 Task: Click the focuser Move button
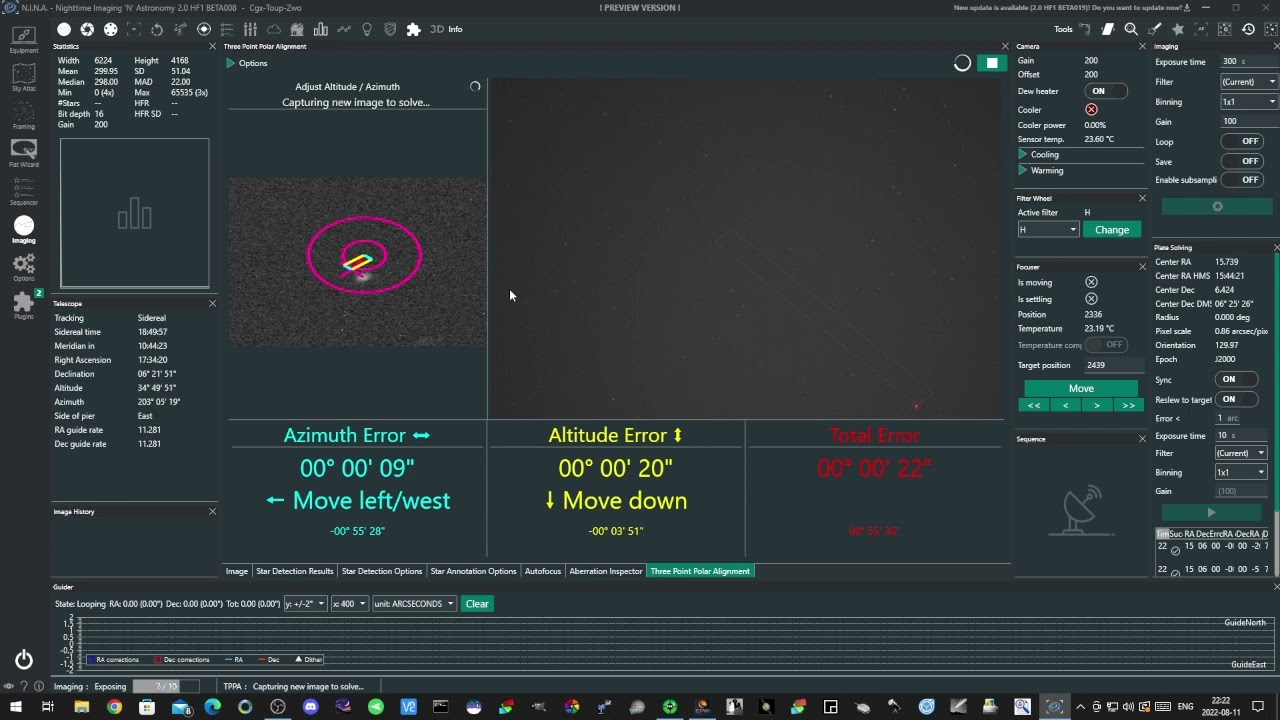1081,388
